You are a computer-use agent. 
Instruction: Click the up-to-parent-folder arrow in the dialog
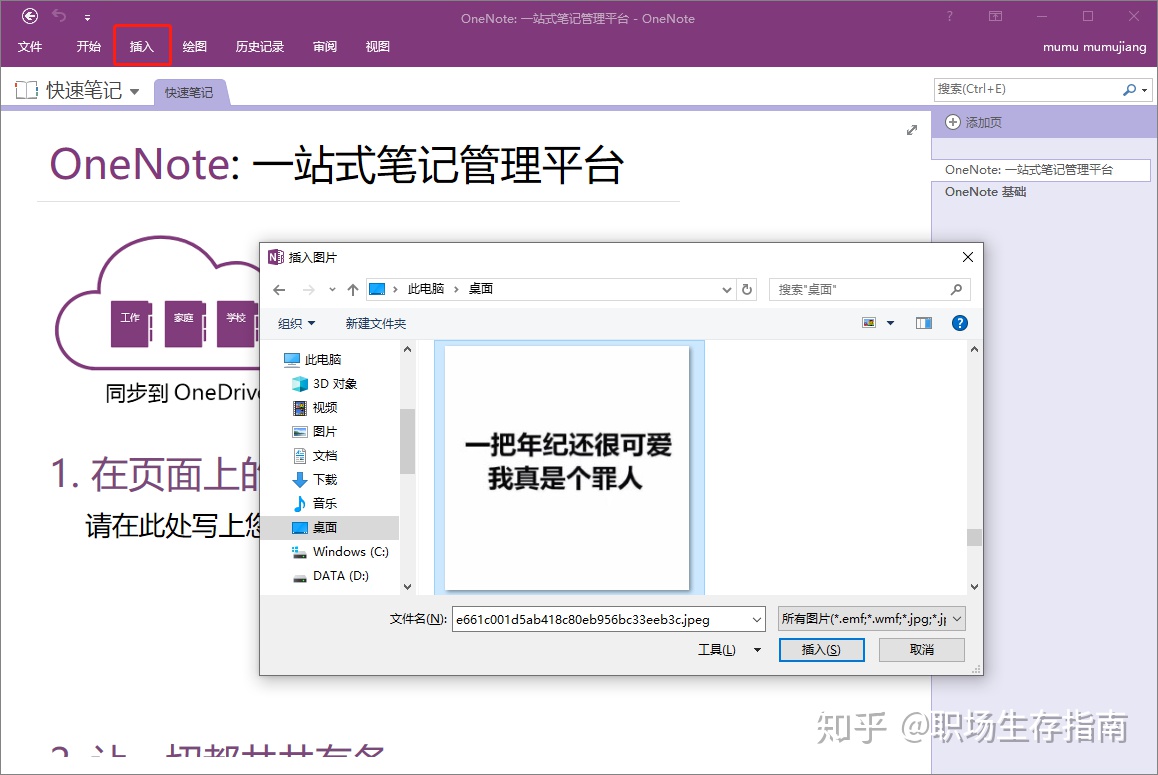click(352, 289)
